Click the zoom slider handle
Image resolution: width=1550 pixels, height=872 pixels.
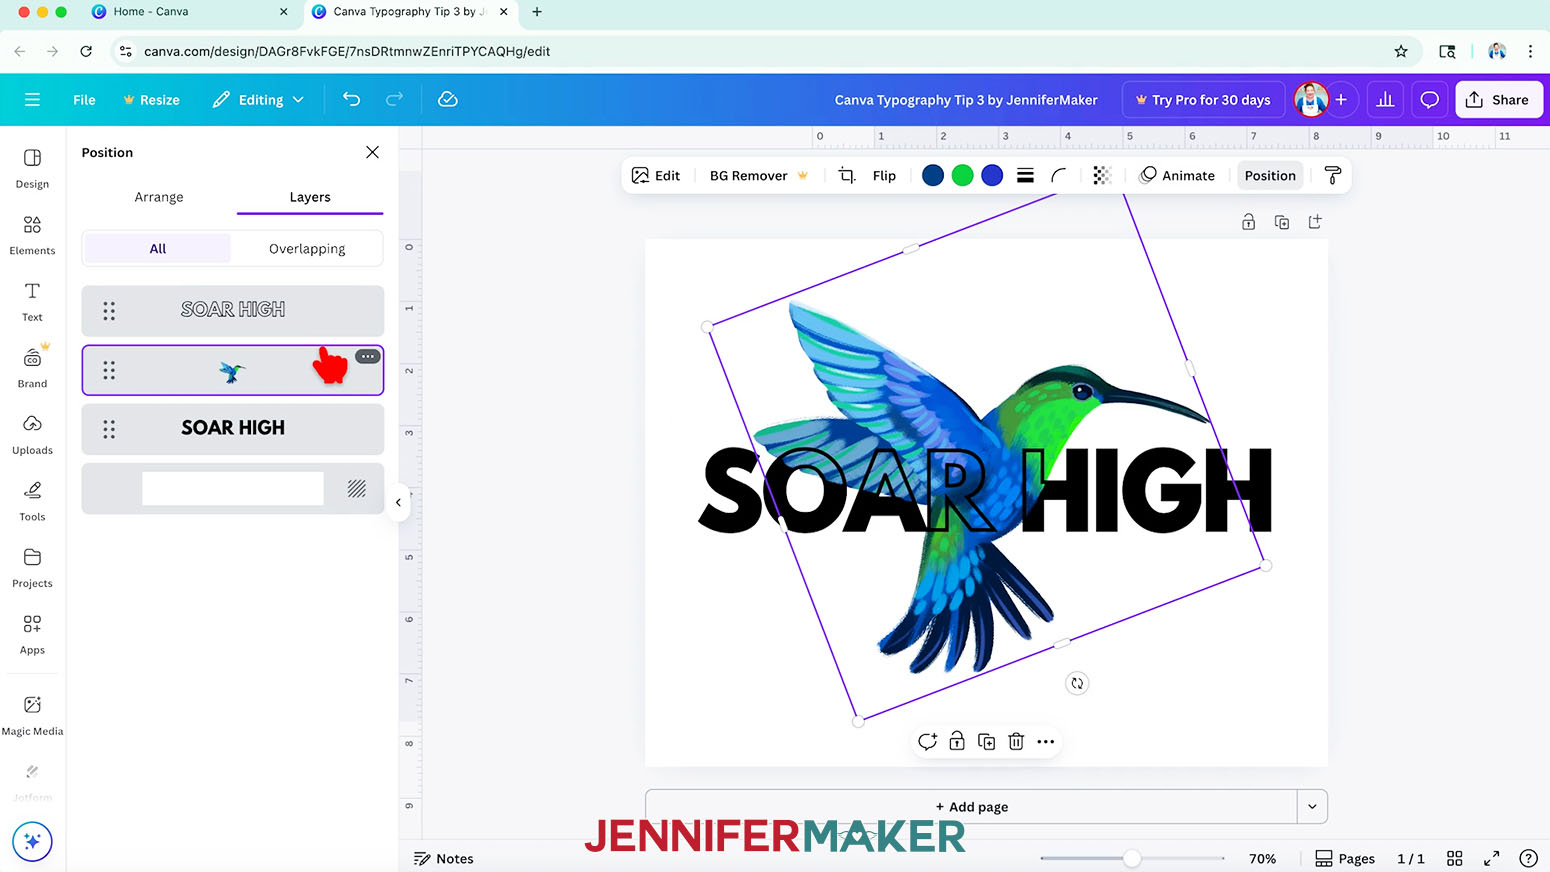pos(1132,858)
